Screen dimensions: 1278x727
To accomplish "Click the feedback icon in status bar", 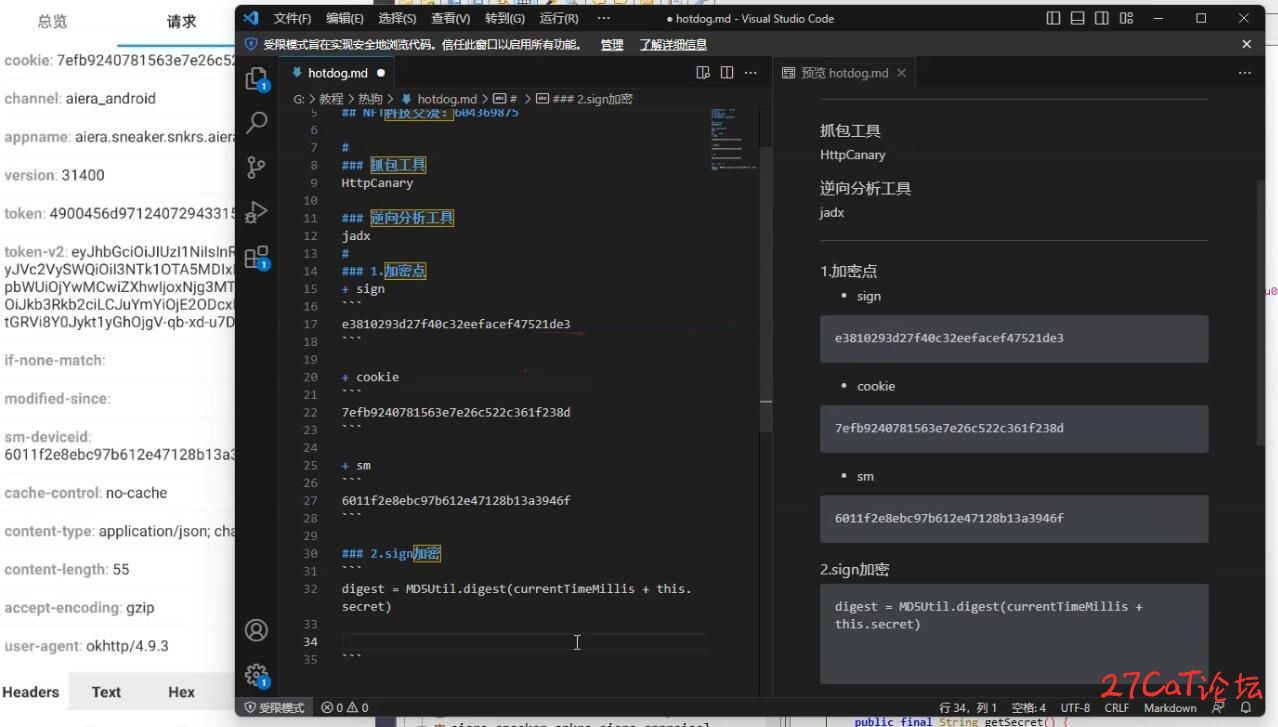I will click(x=1217, y=707).
